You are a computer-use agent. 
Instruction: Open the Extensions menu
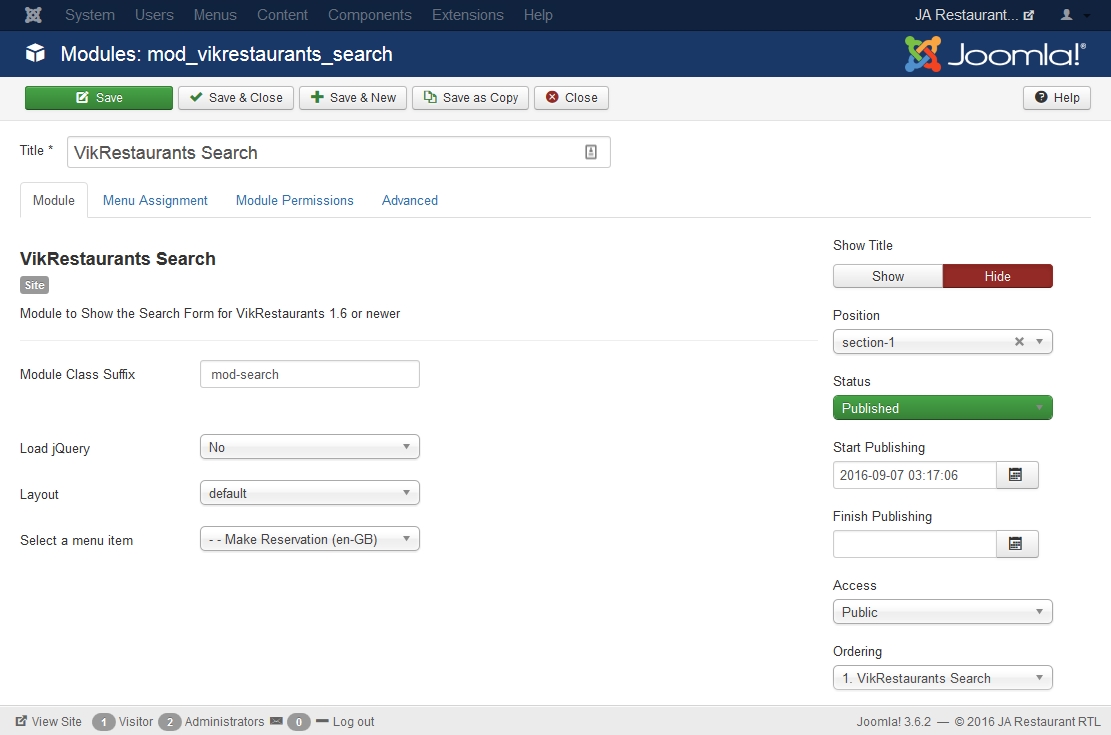[x=468, y=15]
